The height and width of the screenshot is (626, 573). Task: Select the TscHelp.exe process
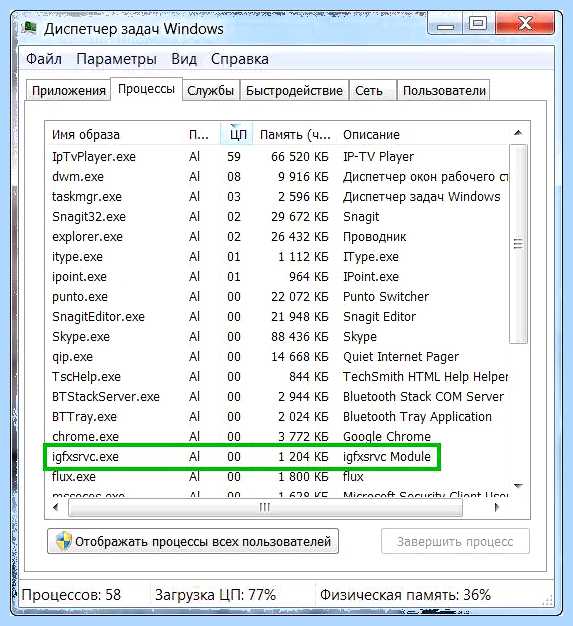click(278, 376)
